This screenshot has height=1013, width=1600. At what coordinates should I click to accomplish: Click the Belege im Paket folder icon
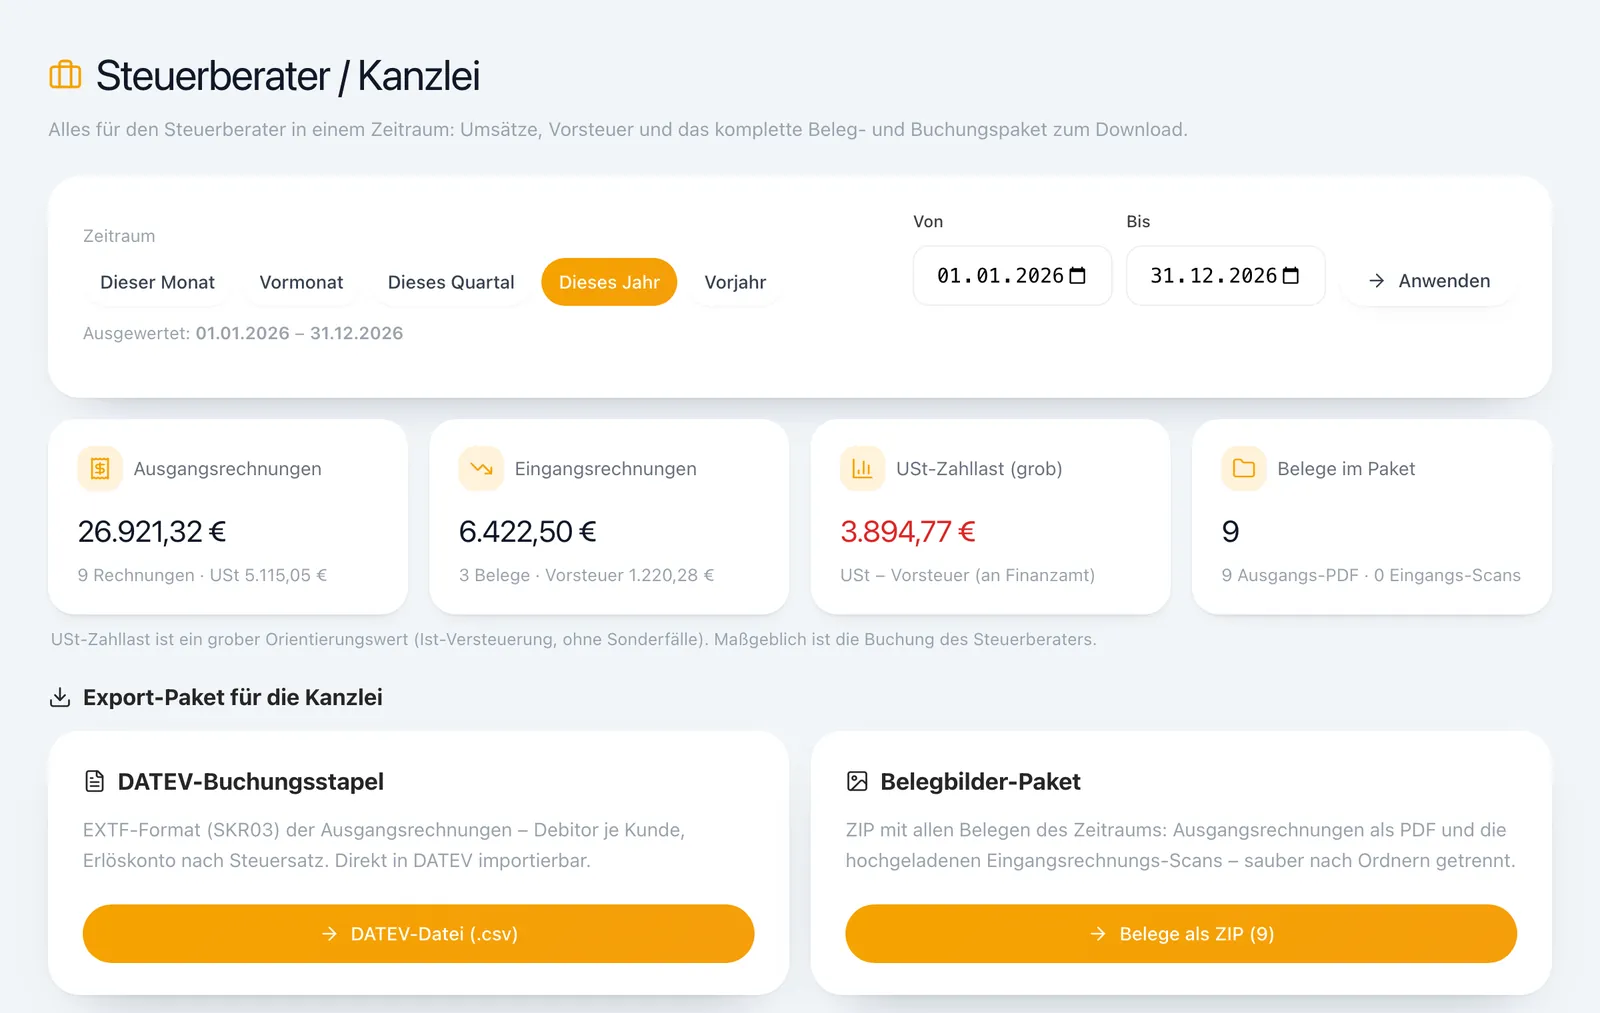pos(1243,468)
